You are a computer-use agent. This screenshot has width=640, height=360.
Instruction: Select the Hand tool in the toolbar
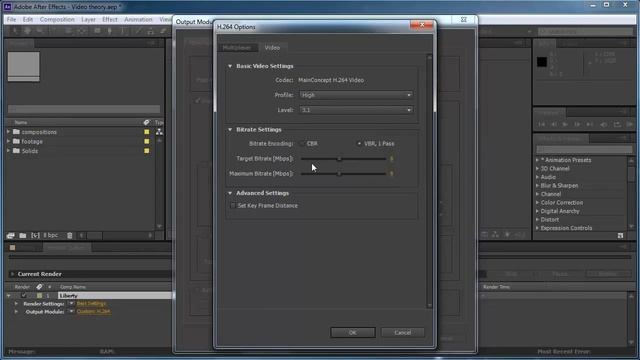(27, 31)
